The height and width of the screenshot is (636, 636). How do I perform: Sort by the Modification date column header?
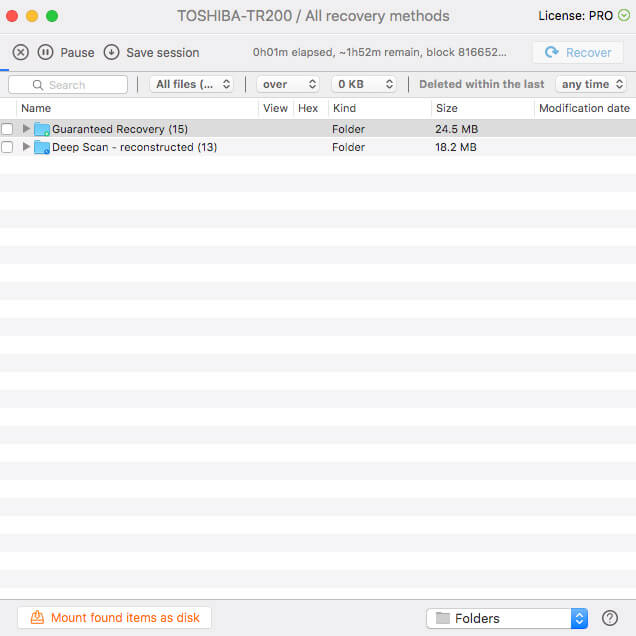[x=584, y=108]
